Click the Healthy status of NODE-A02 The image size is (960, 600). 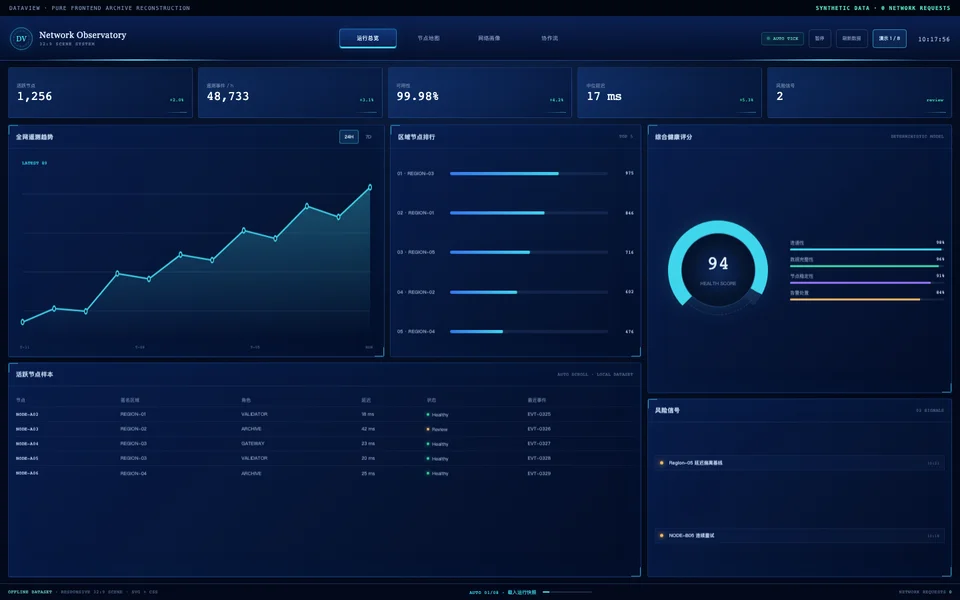[x=437, y=414]
